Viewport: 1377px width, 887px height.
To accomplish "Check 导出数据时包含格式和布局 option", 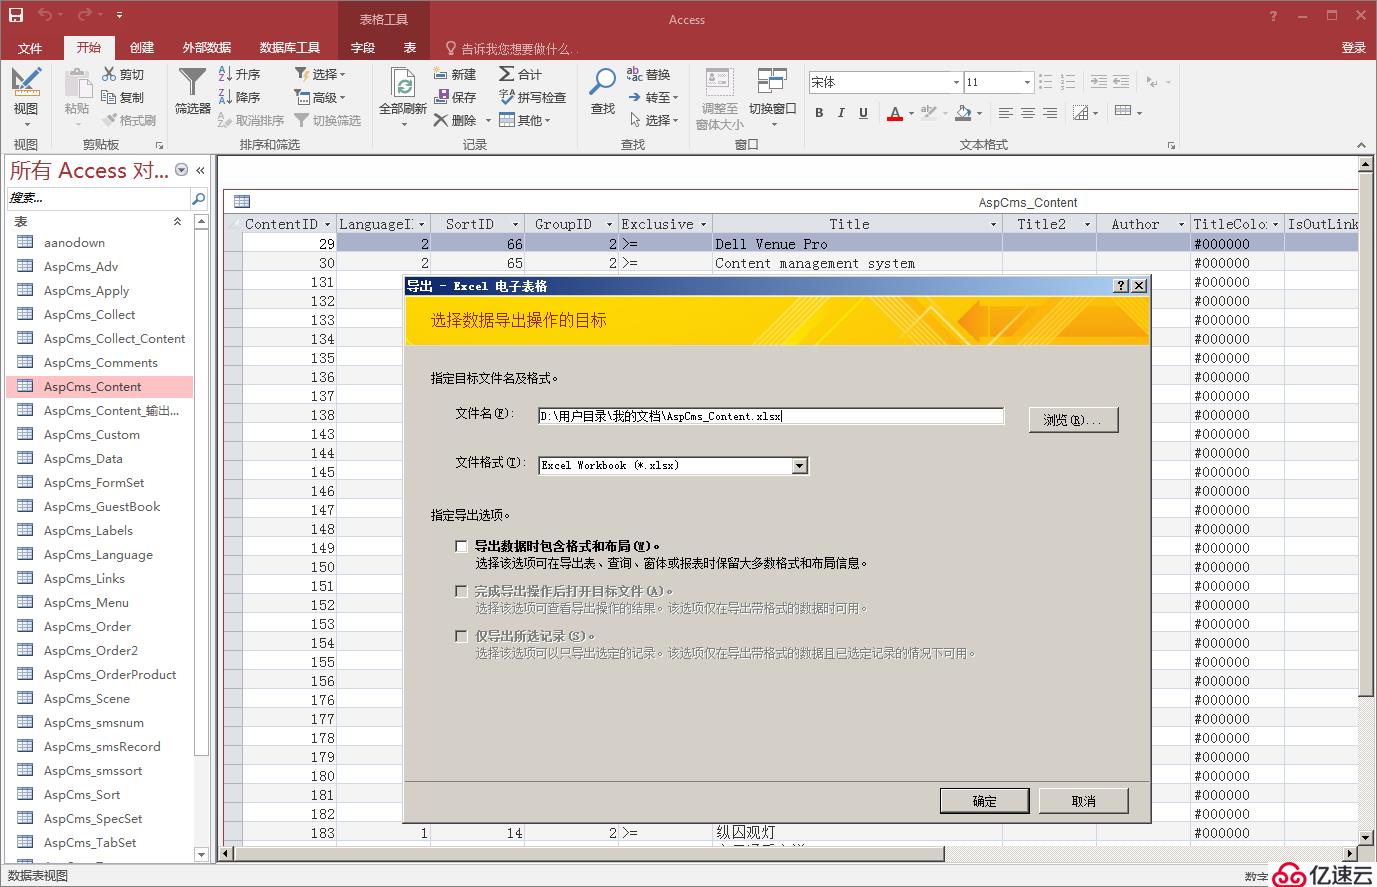I will (461, 546).
